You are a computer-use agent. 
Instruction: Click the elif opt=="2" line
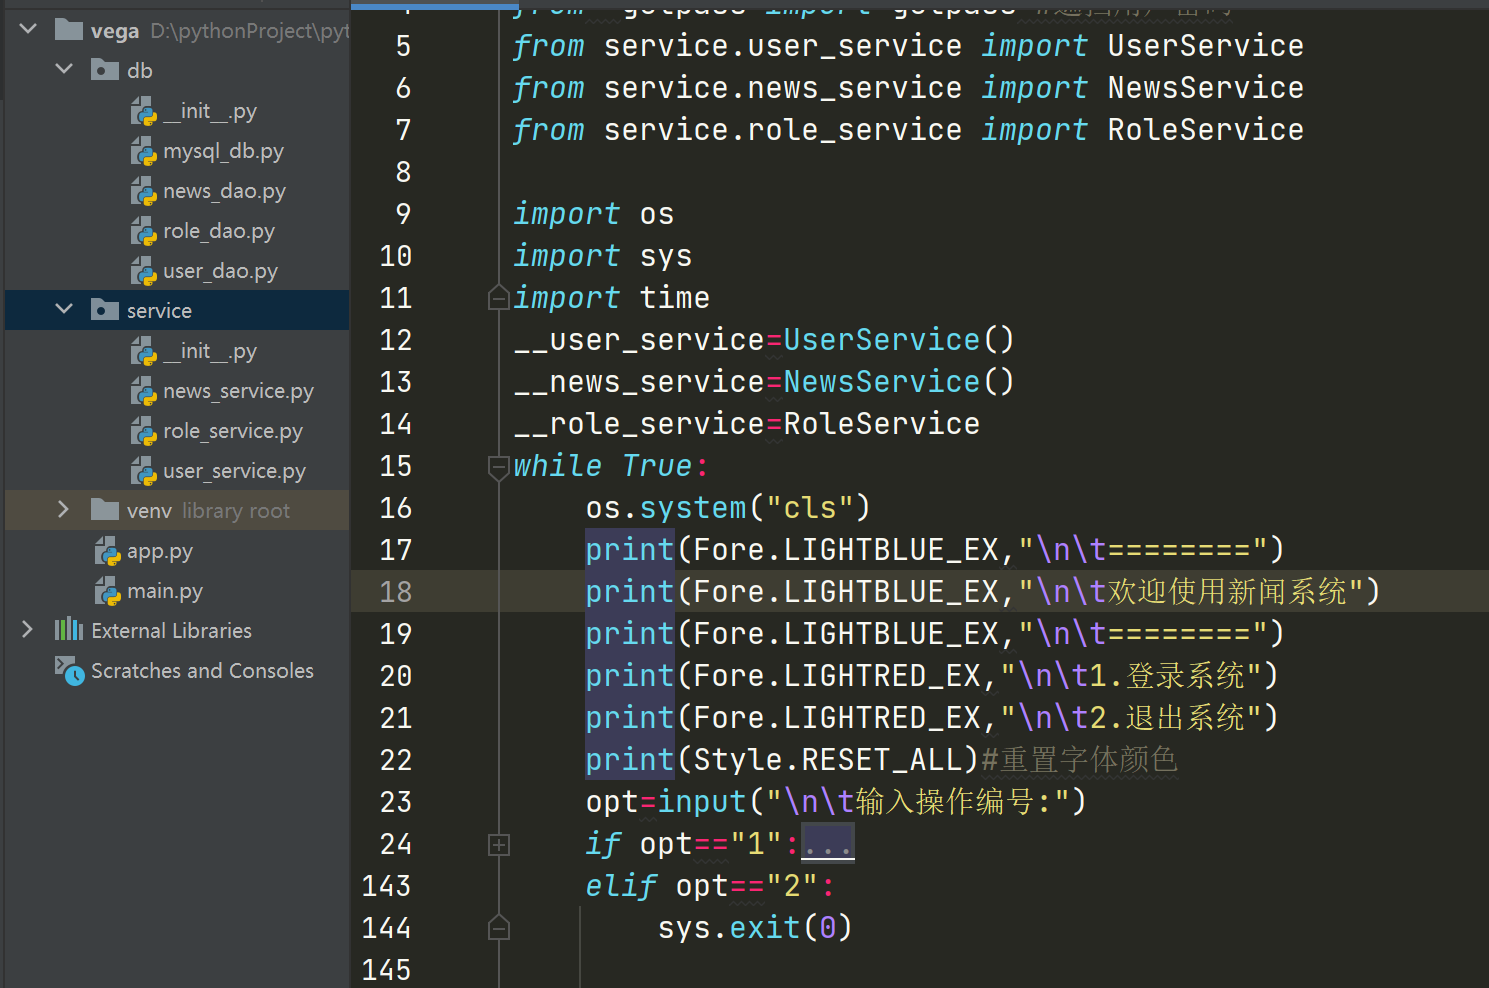click(710, 886)
